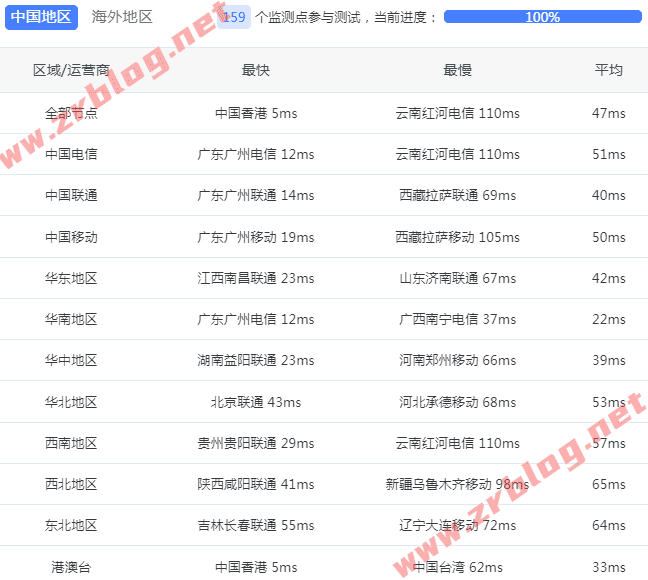The image size is (648, 580).
Task: Sort by the 区域/运营商 column header
Action: pos(71,70)
